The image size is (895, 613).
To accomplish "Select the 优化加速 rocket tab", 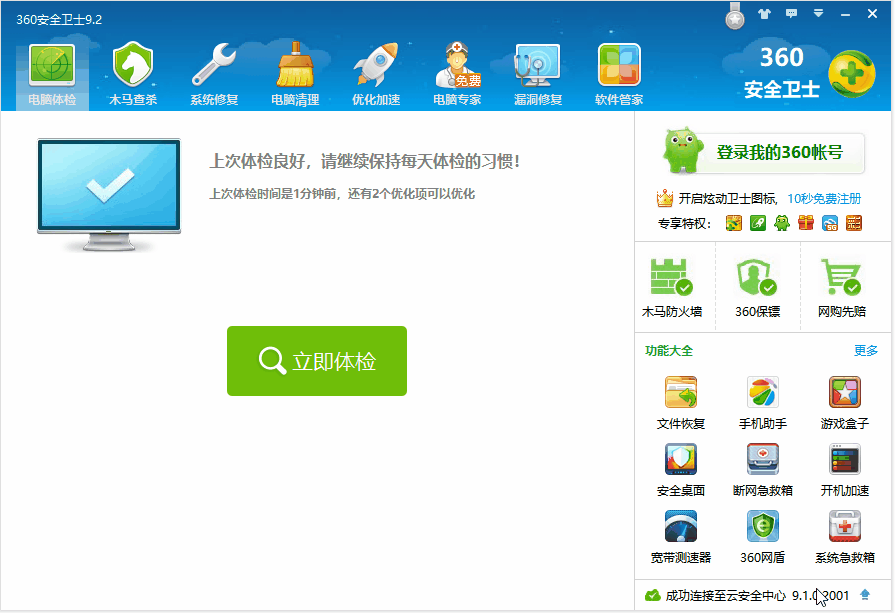I will (x=376, y=75).
